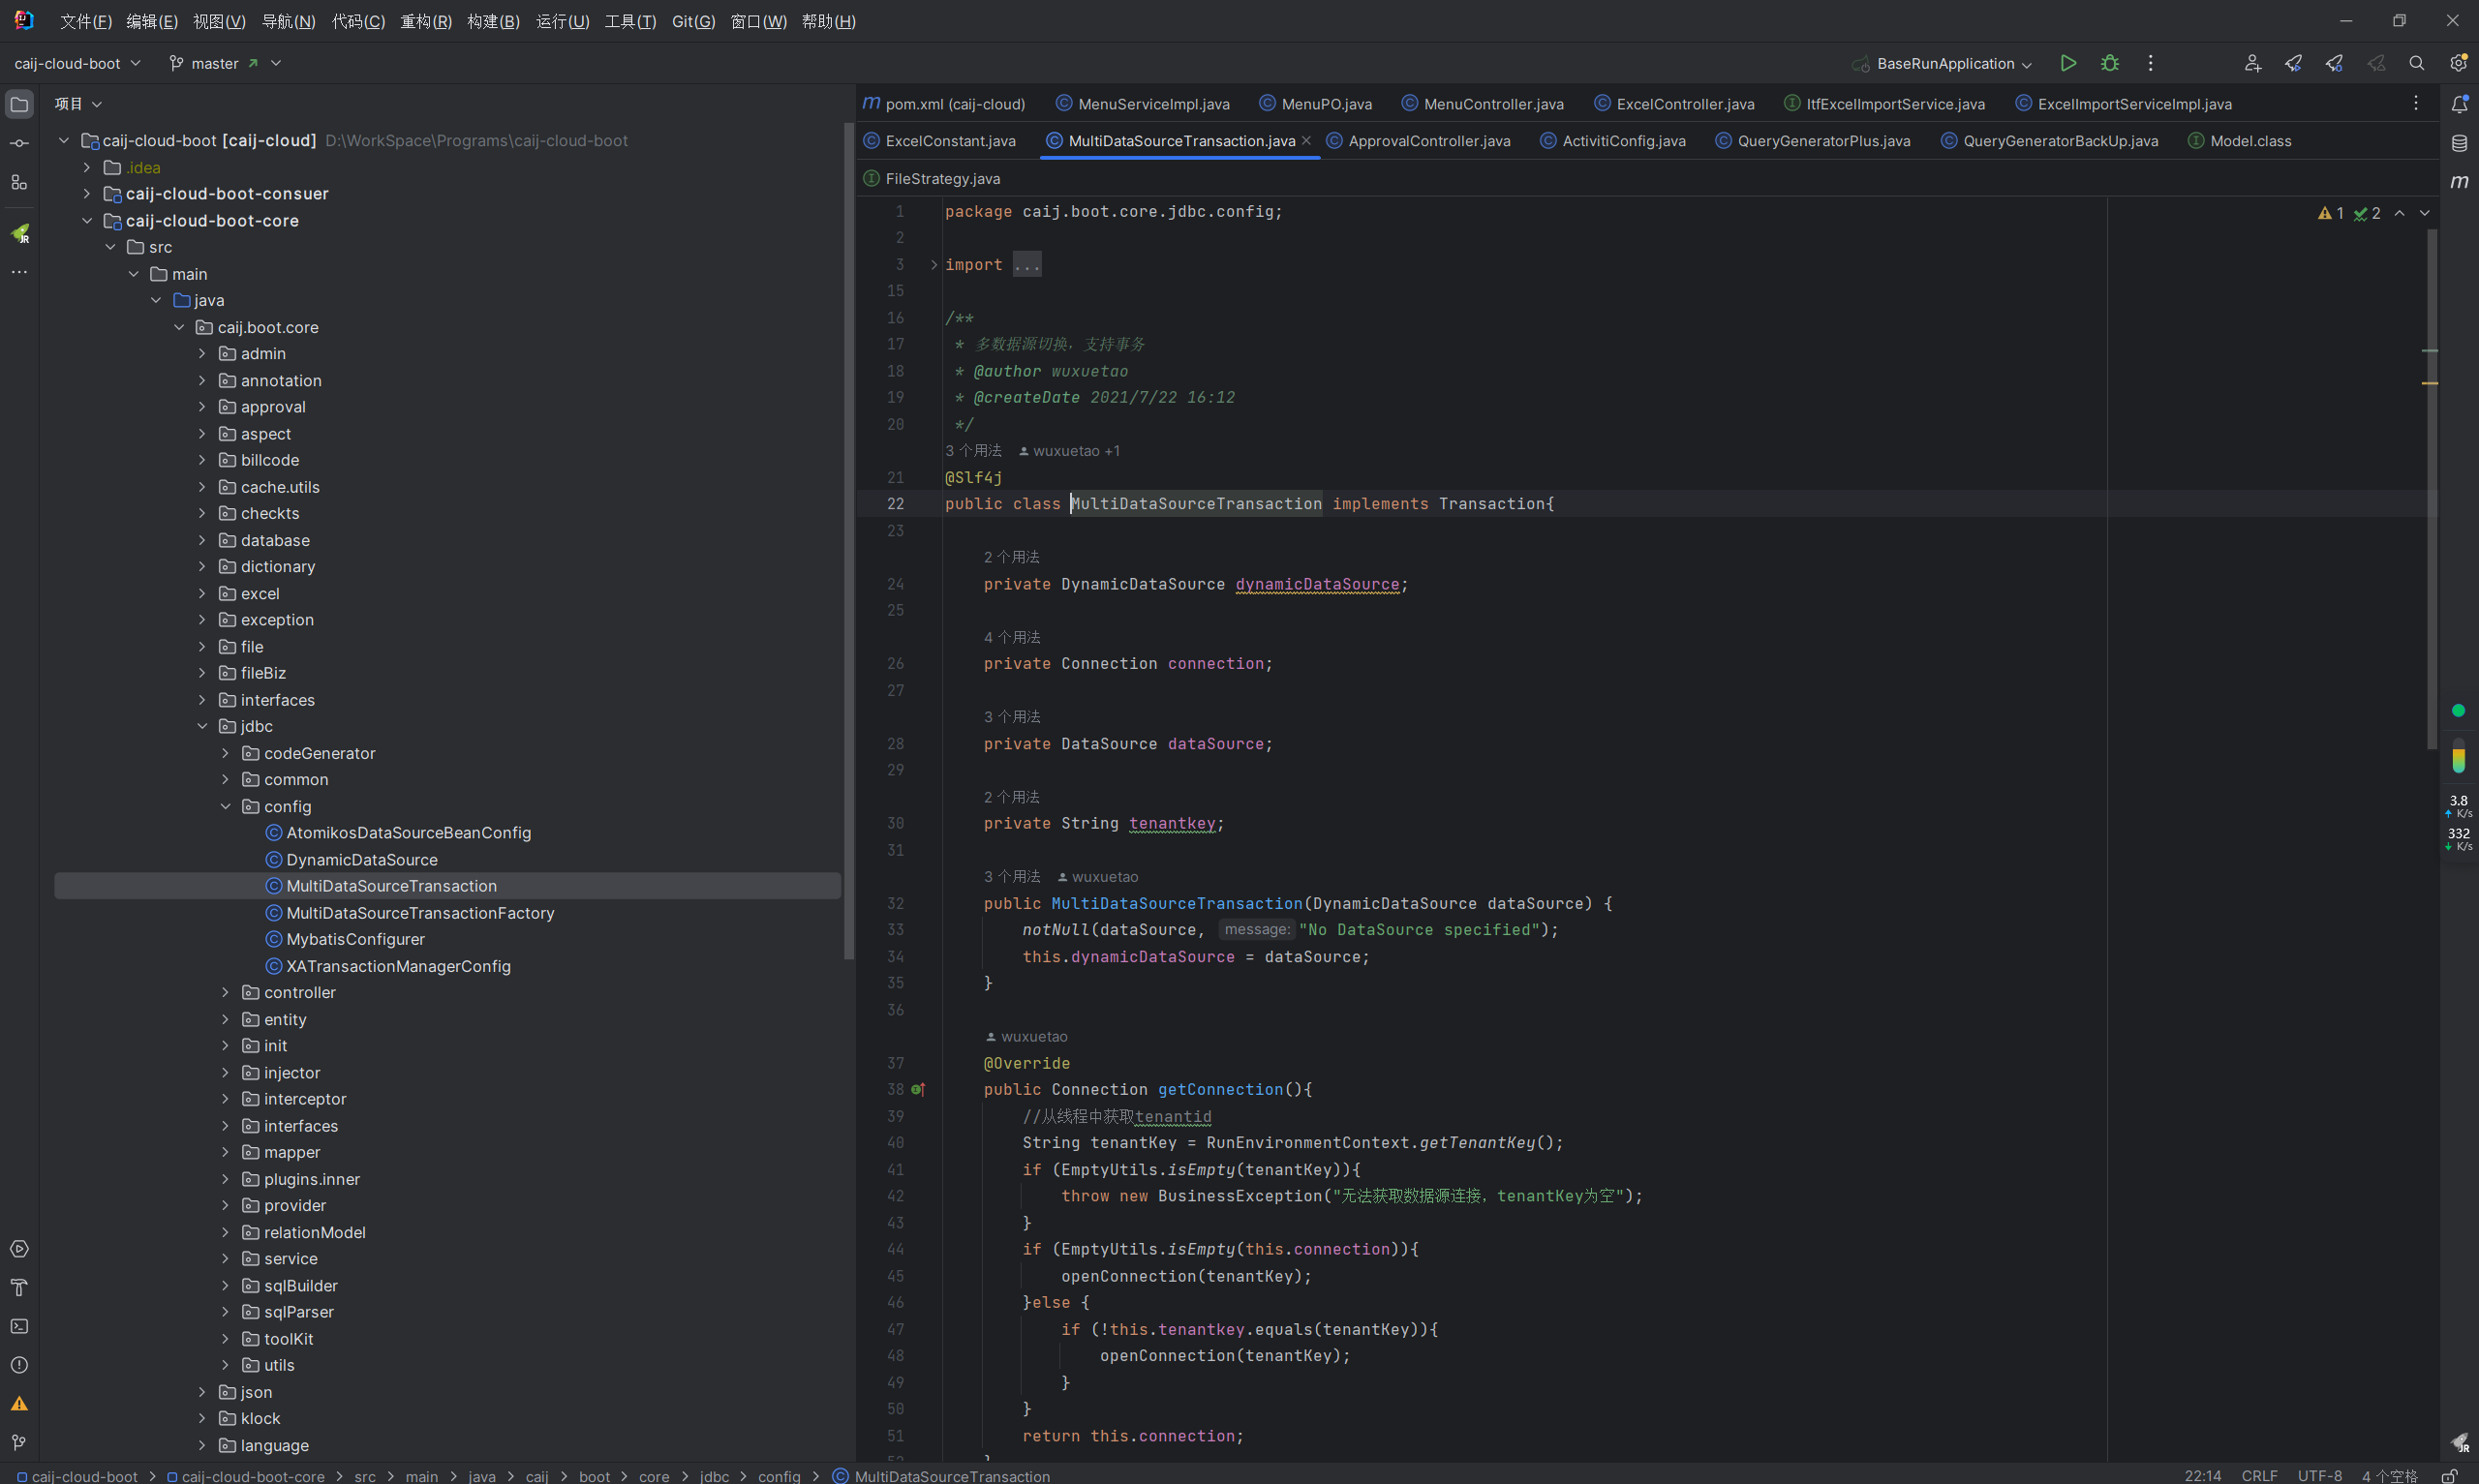
Task: Click 'config' breadcrumb in navigation bar
Action: pos(779,1476)
